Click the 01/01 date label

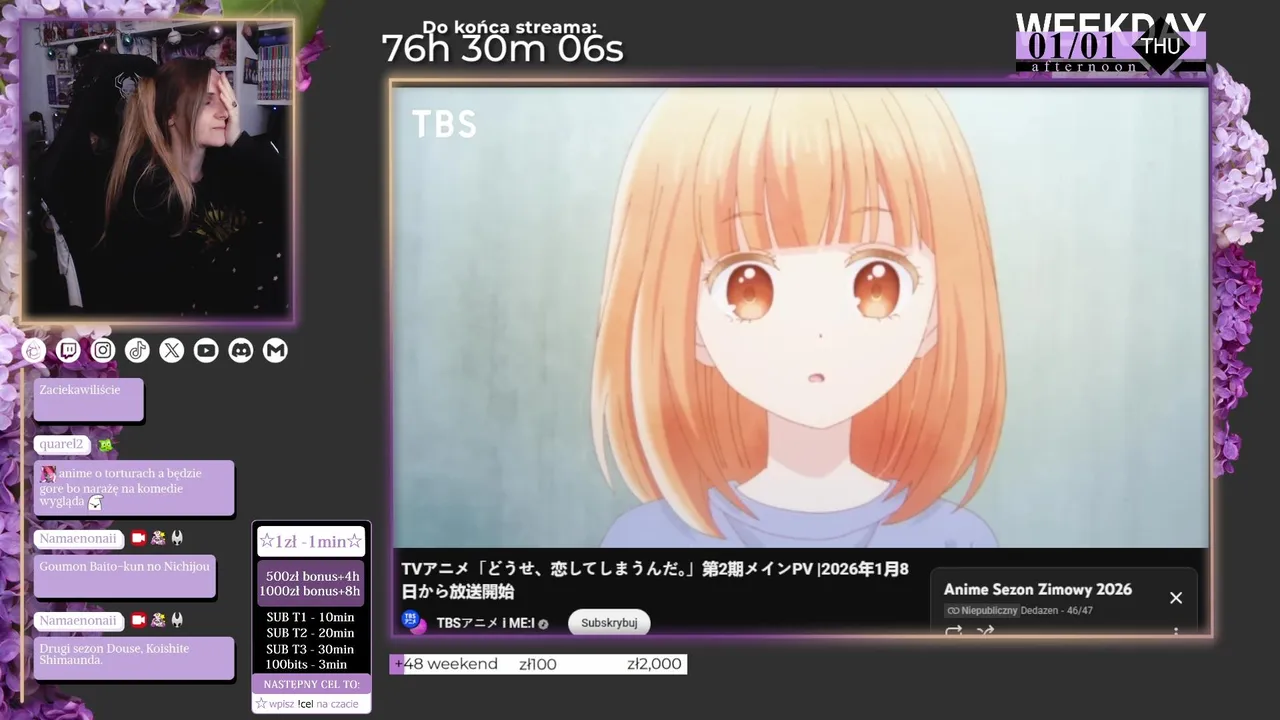coord(1073,46)
